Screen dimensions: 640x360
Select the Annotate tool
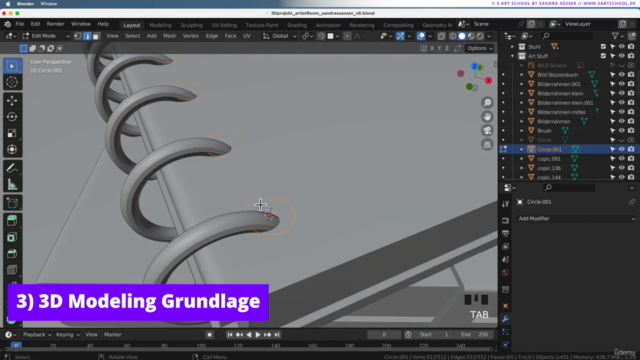tap(12, 168)
